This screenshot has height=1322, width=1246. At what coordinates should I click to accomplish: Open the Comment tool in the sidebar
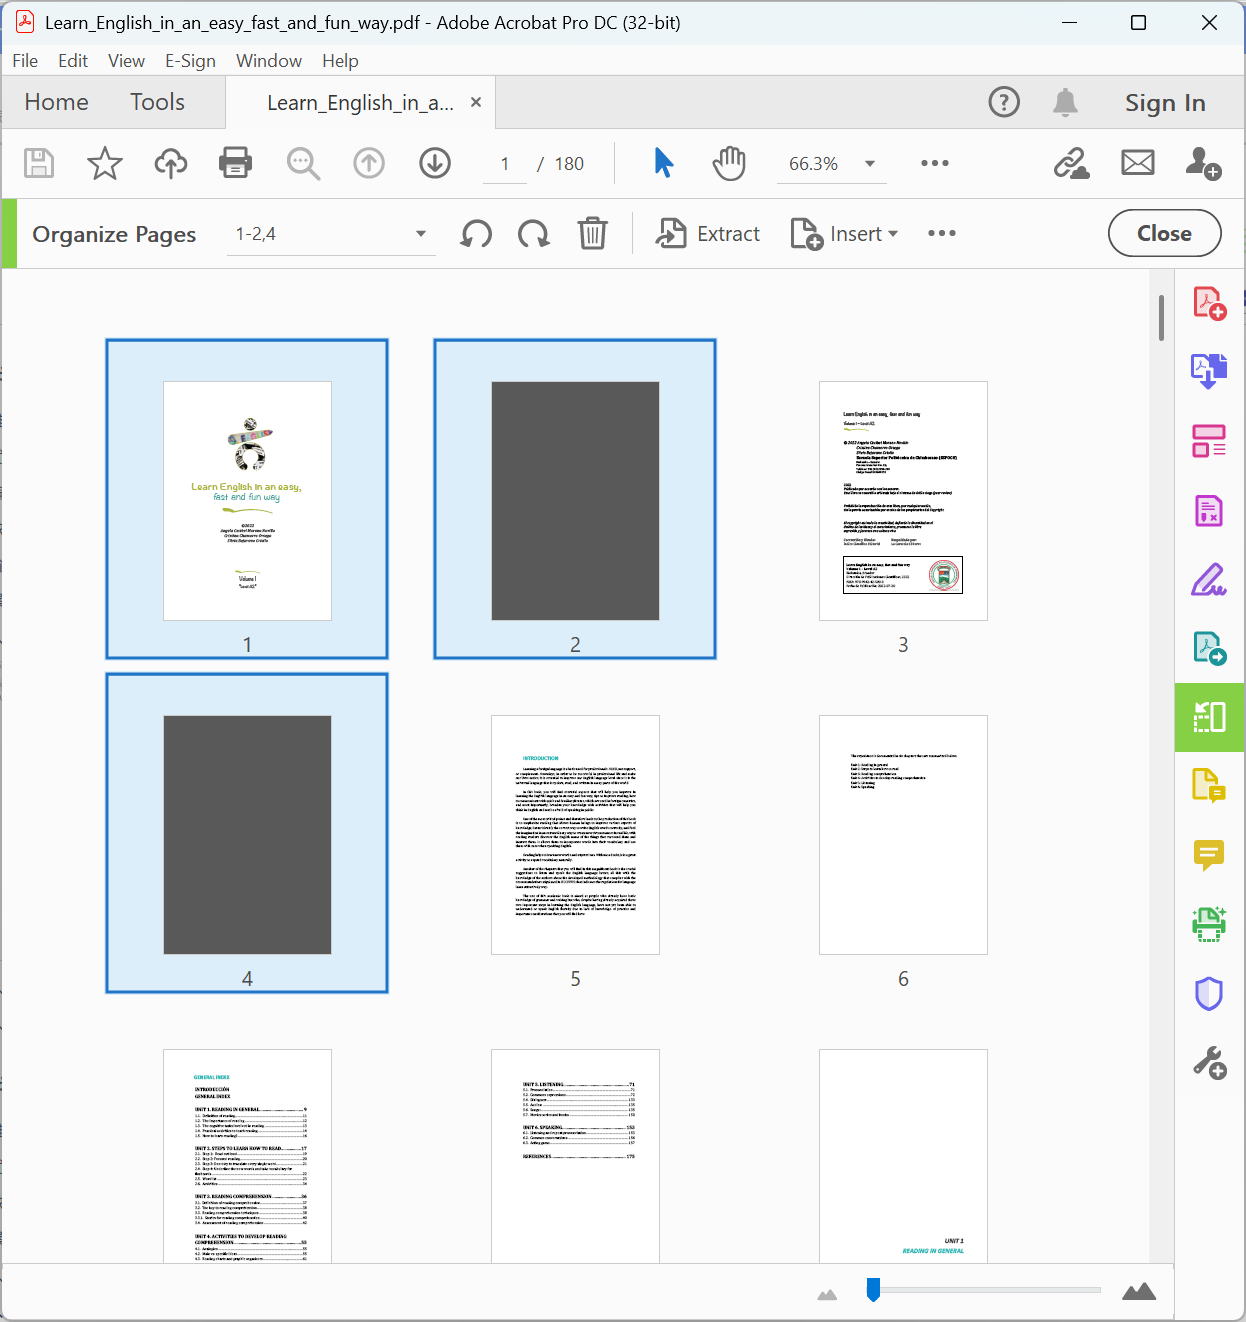(1209, 856)
